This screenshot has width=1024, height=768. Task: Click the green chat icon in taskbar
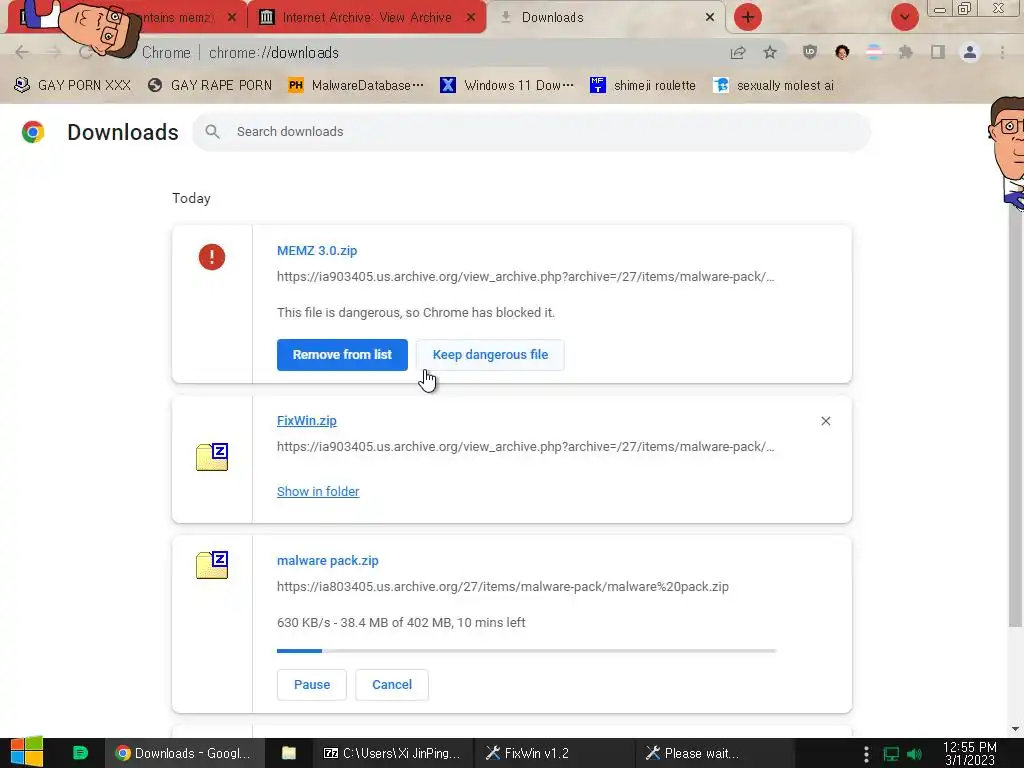(80, 753)
